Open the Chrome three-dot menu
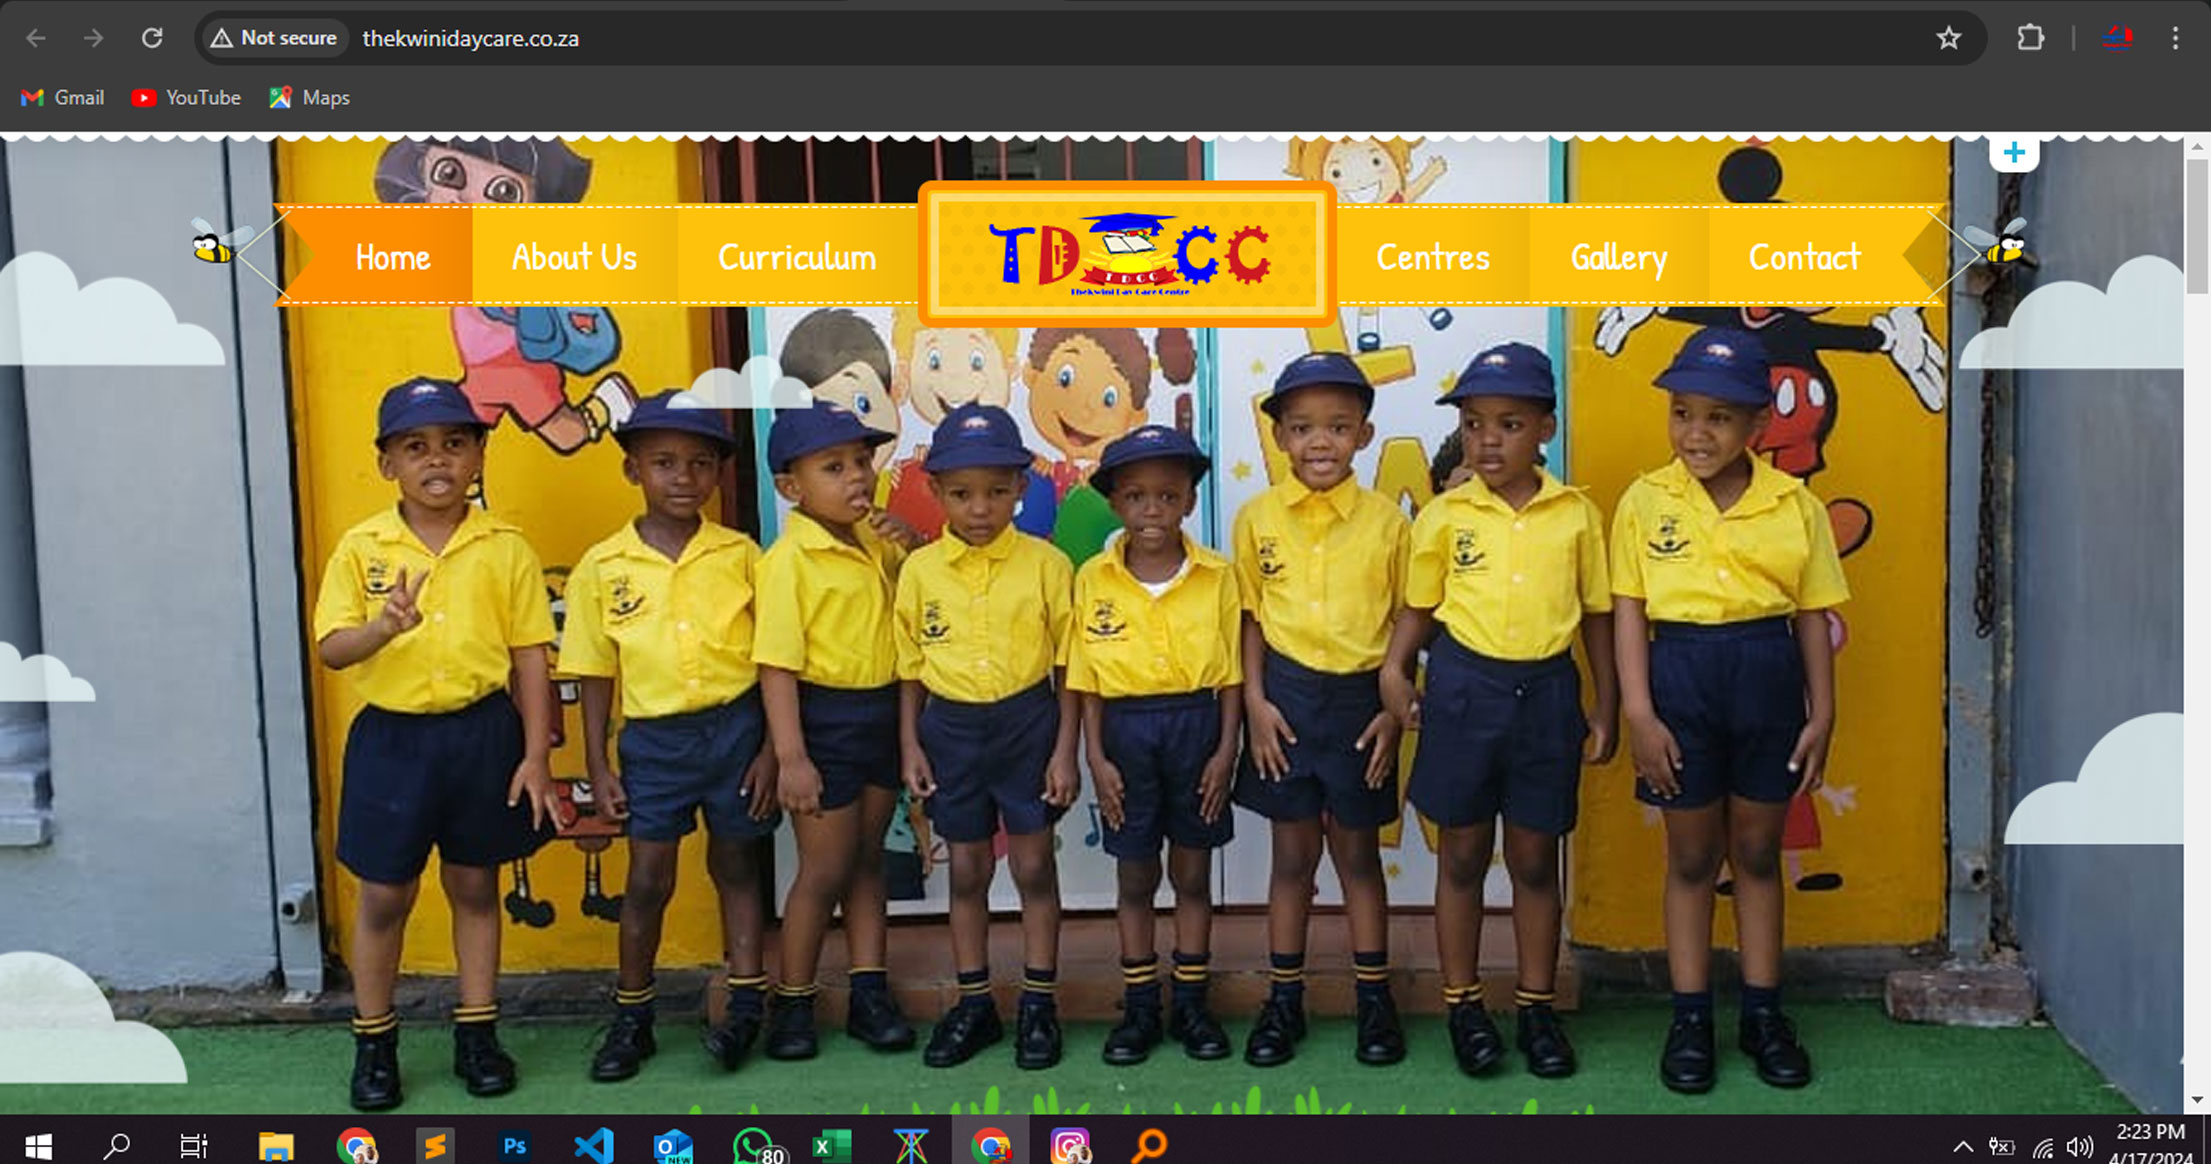Image resolution: width=2211 pixels, height=1164 pixels. click(x=2175, y=38)
